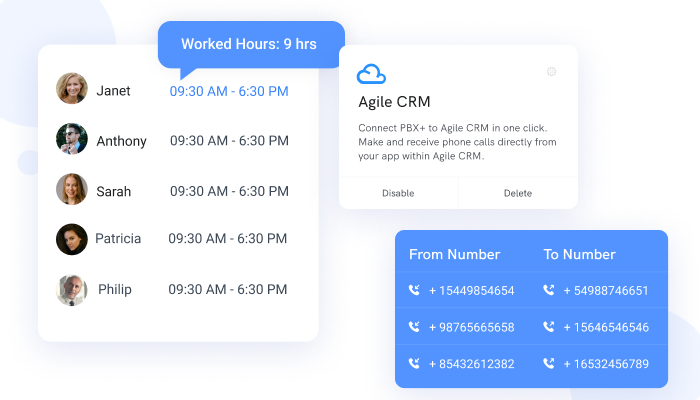
Task: Click Anthony's profile avatar
Action: click(72, 139)
